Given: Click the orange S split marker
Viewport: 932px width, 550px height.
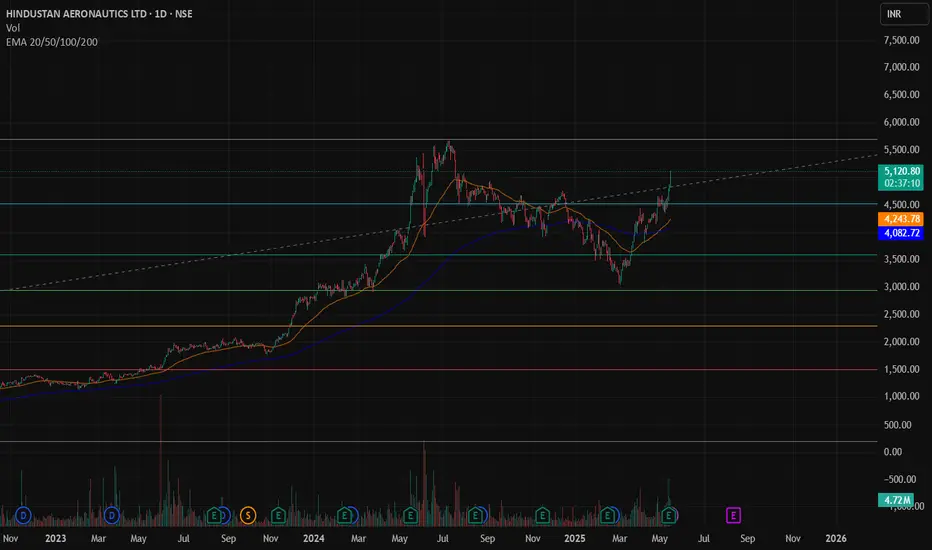Looking at the screenshot, I should [x=248, y=516].
